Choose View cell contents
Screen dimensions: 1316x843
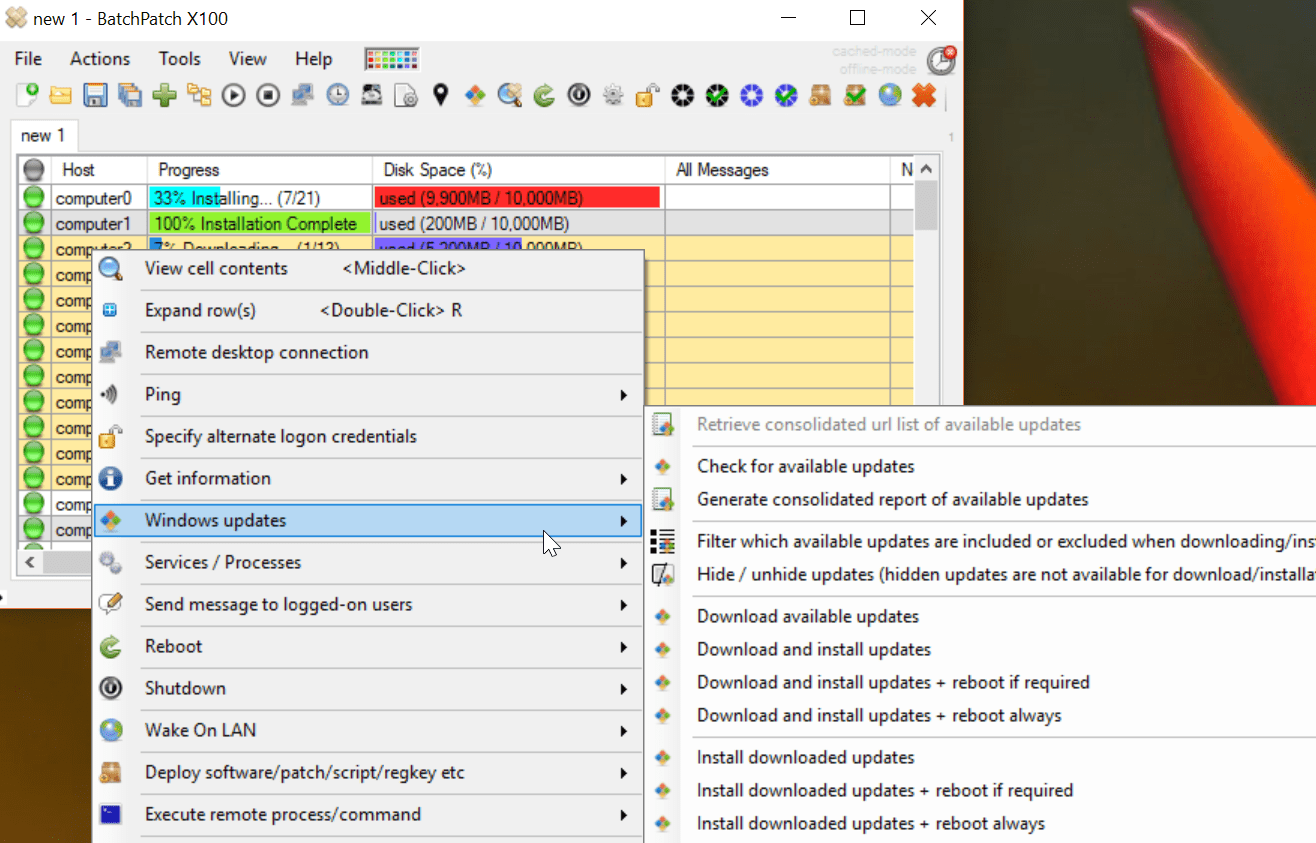[367, 269]
